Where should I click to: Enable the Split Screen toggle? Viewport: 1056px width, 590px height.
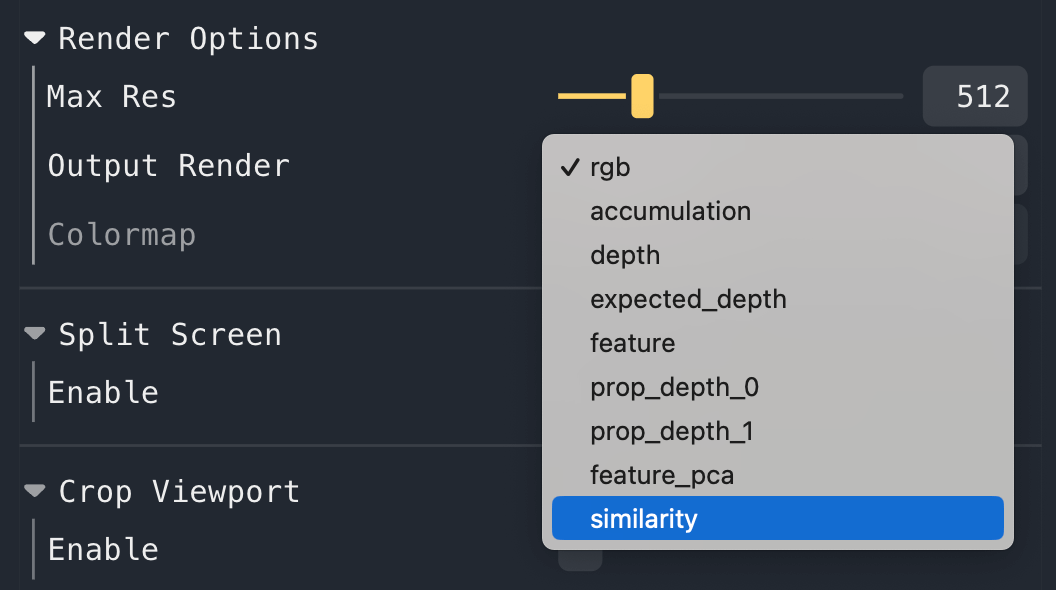tap(580, 392)
